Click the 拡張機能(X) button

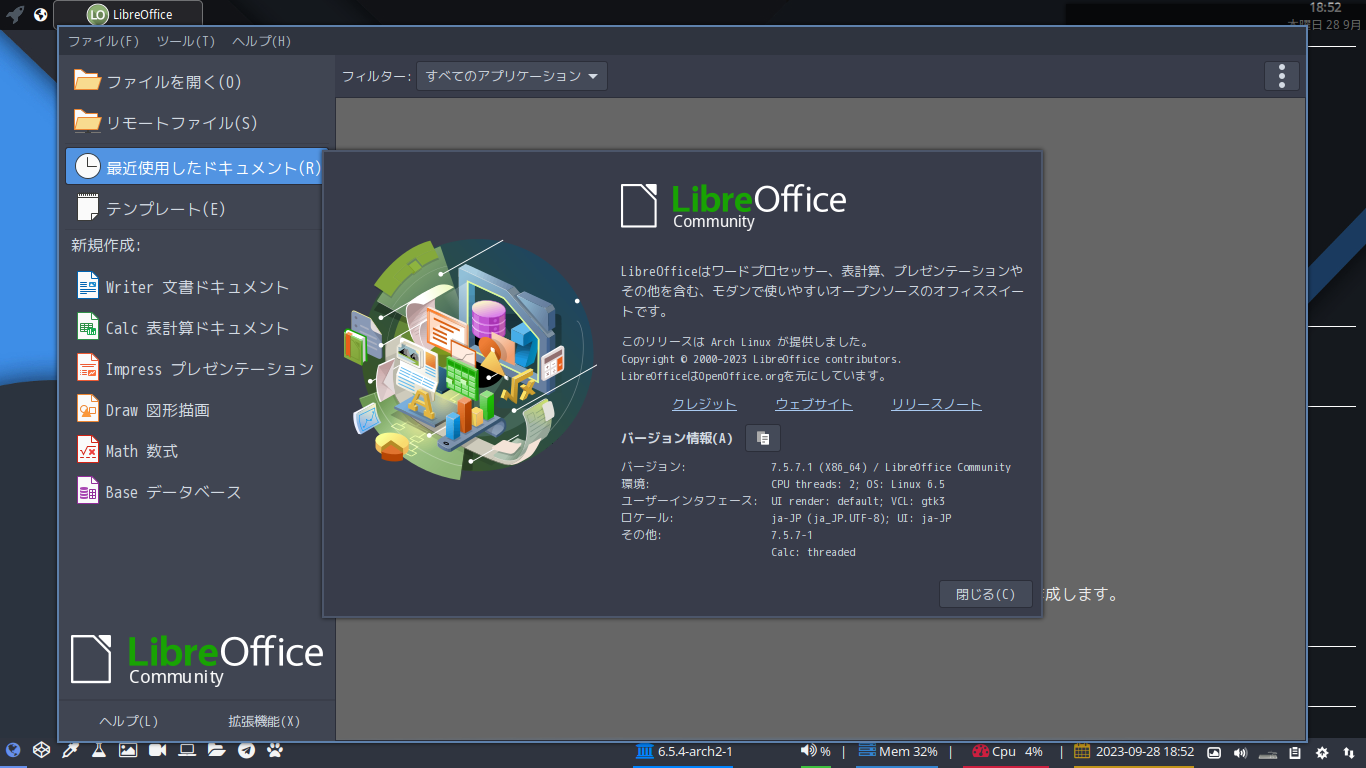click(x=264, y=721)
